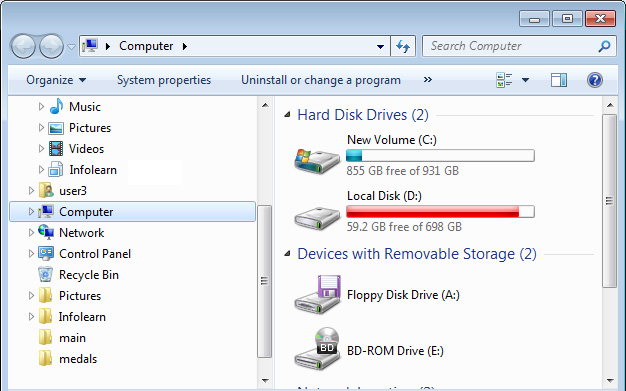
Task: Click the Back navigation arrow button
Action: pos(23,46)
